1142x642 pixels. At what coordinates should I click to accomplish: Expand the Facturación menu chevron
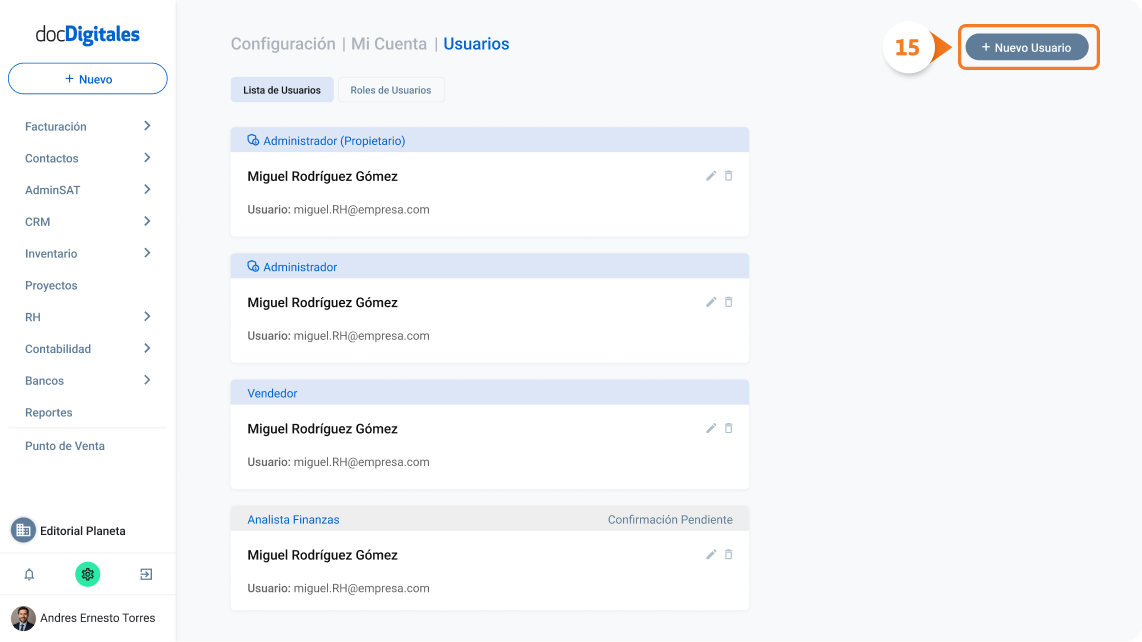coord(147,126)
